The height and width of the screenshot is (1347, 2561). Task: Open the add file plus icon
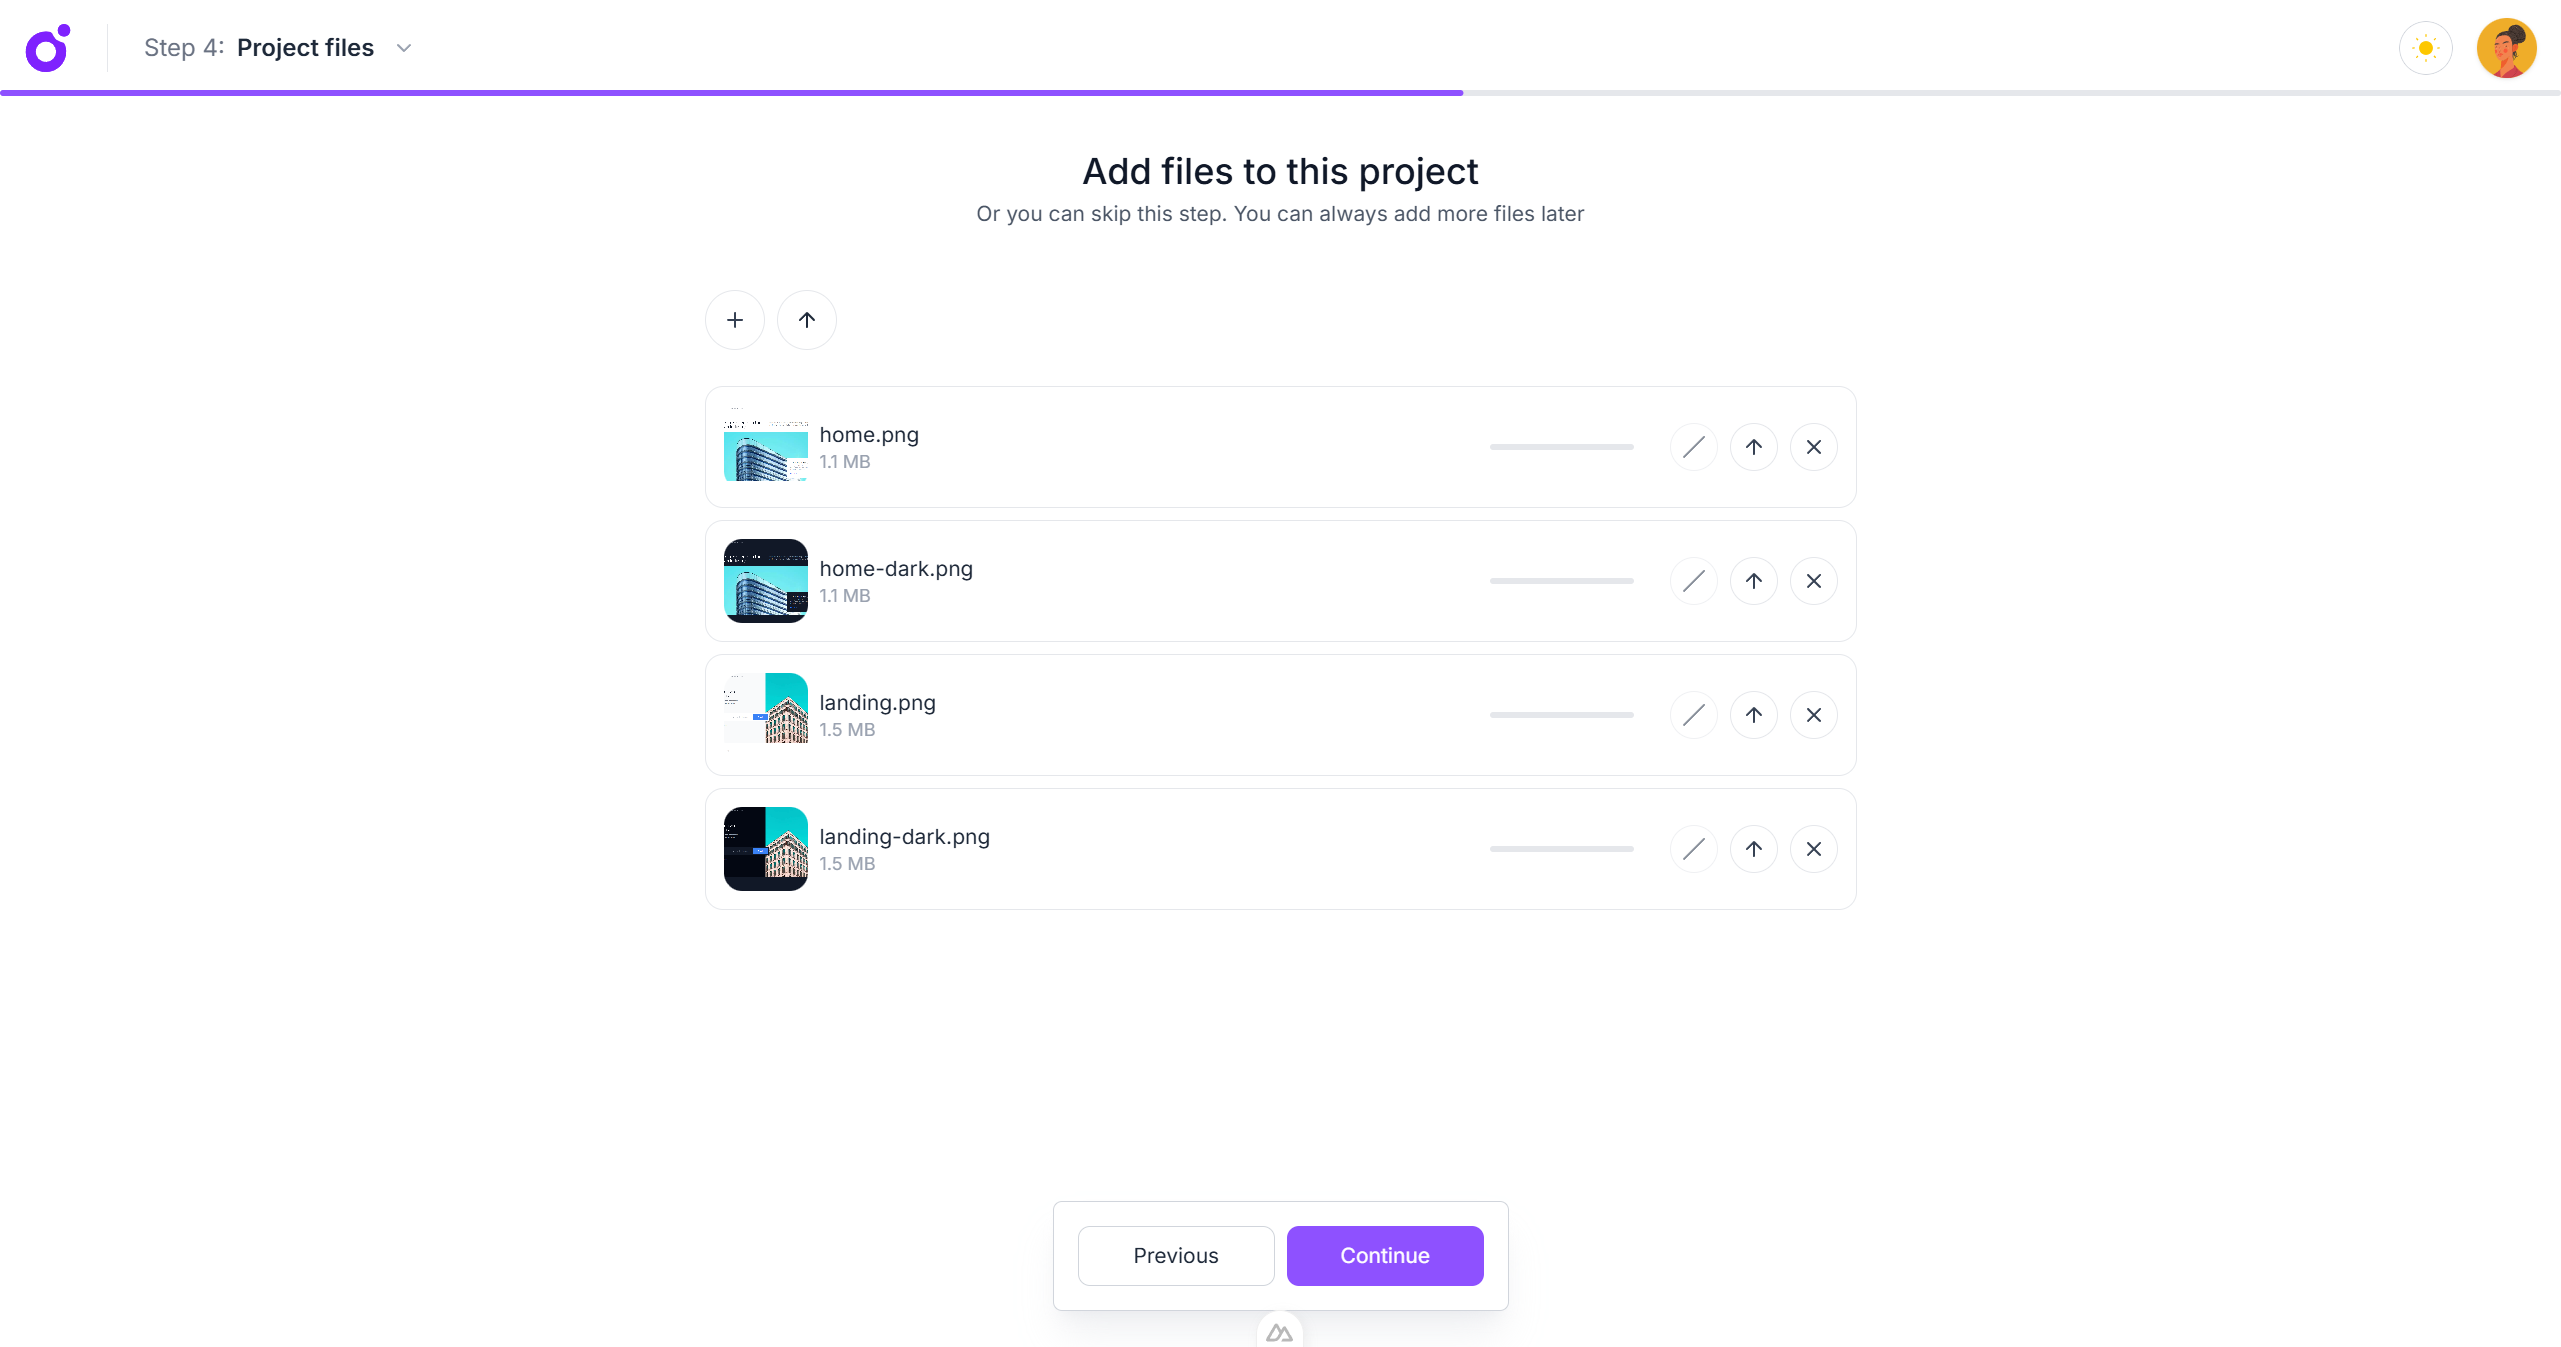click(734, 319)
